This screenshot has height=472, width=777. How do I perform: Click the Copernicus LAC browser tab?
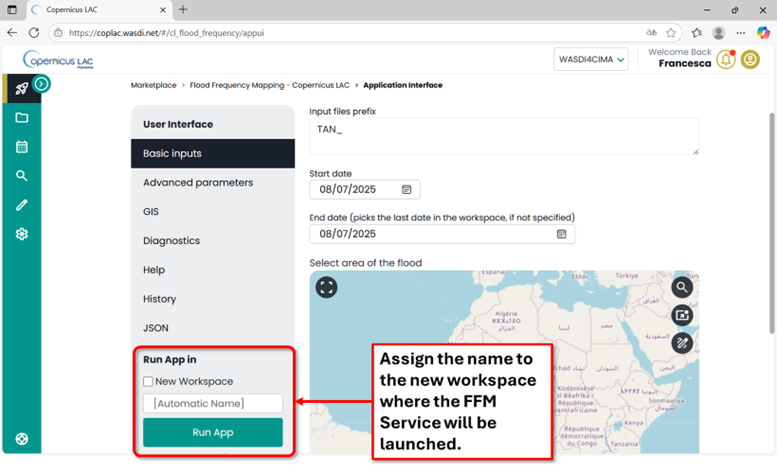(x=98, y=9)
